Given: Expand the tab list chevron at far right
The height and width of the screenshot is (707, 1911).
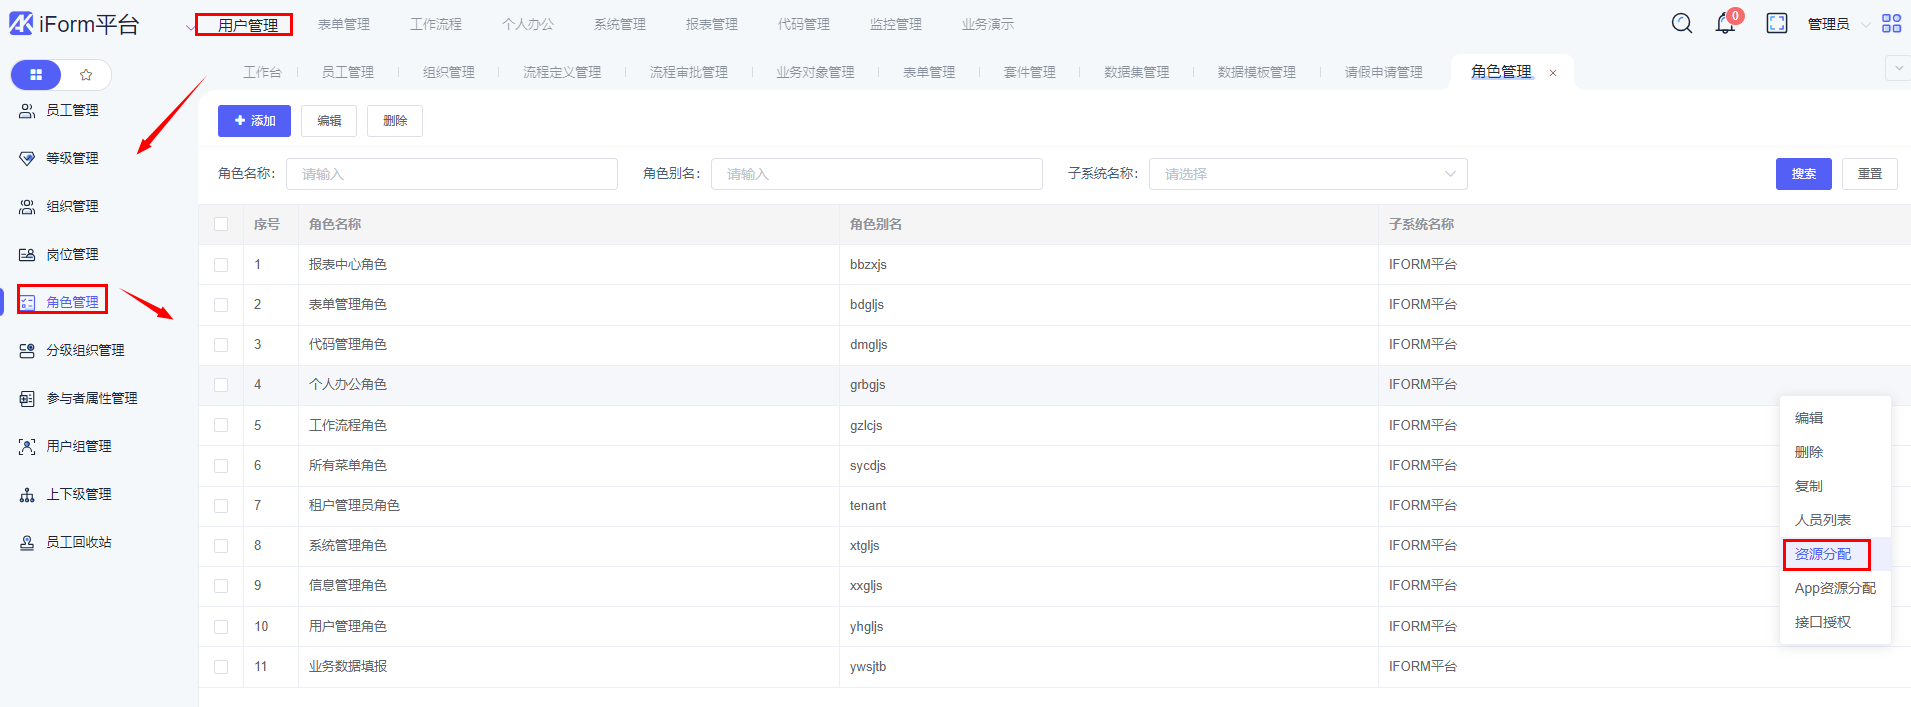Looking at the screenshot, I should click(1897, 68).
